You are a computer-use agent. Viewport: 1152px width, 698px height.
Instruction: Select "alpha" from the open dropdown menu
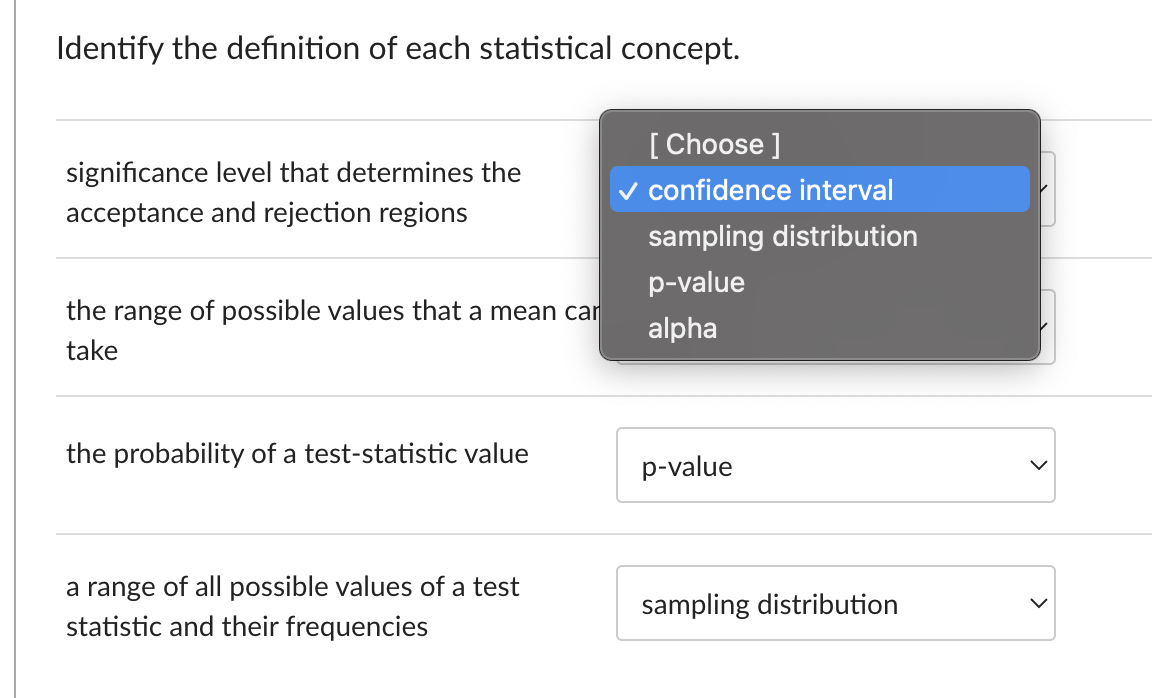683,328
